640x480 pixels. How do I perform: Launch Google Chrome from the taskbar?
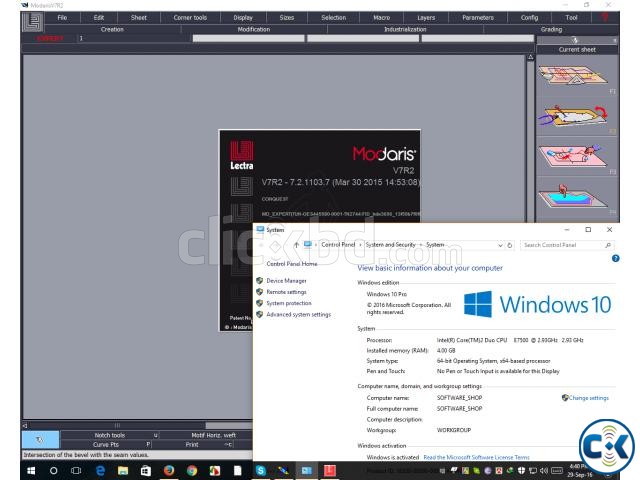tap(192, 470)
